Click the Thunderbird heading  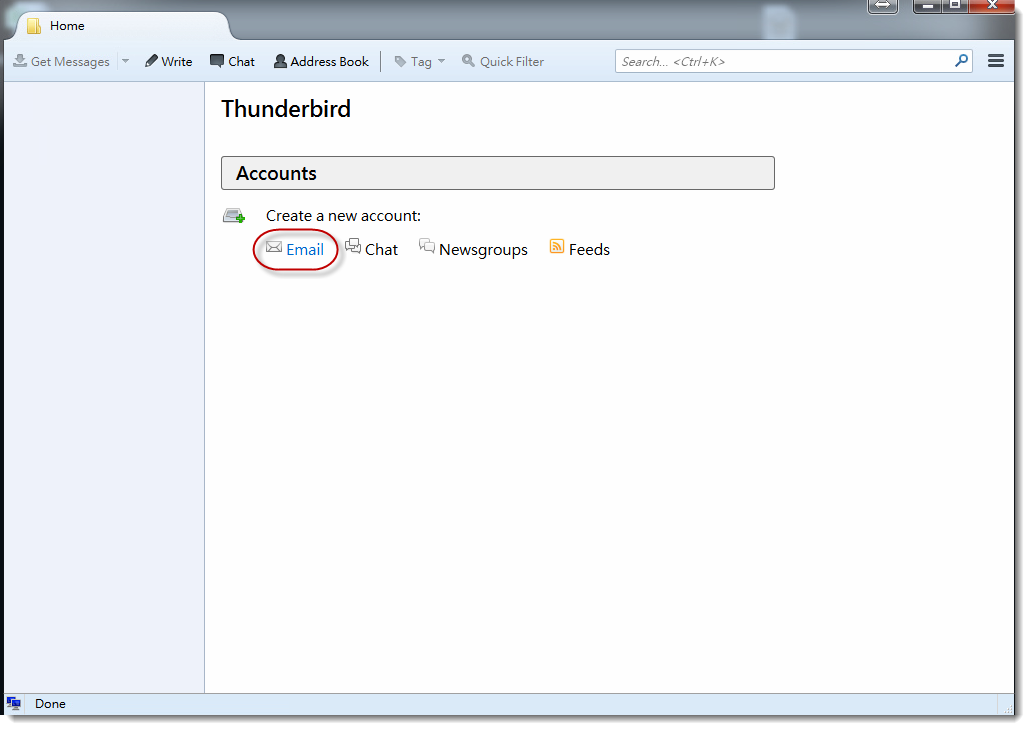click(x=286, y=109)
